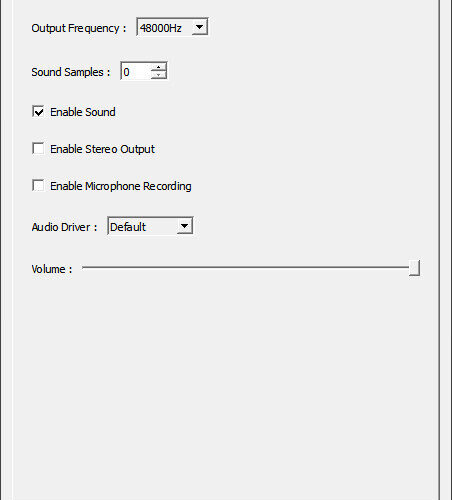Viewport: 452px width, 500px height.
Task: Focus the Sound Samples value field
Action: (136, 71)
